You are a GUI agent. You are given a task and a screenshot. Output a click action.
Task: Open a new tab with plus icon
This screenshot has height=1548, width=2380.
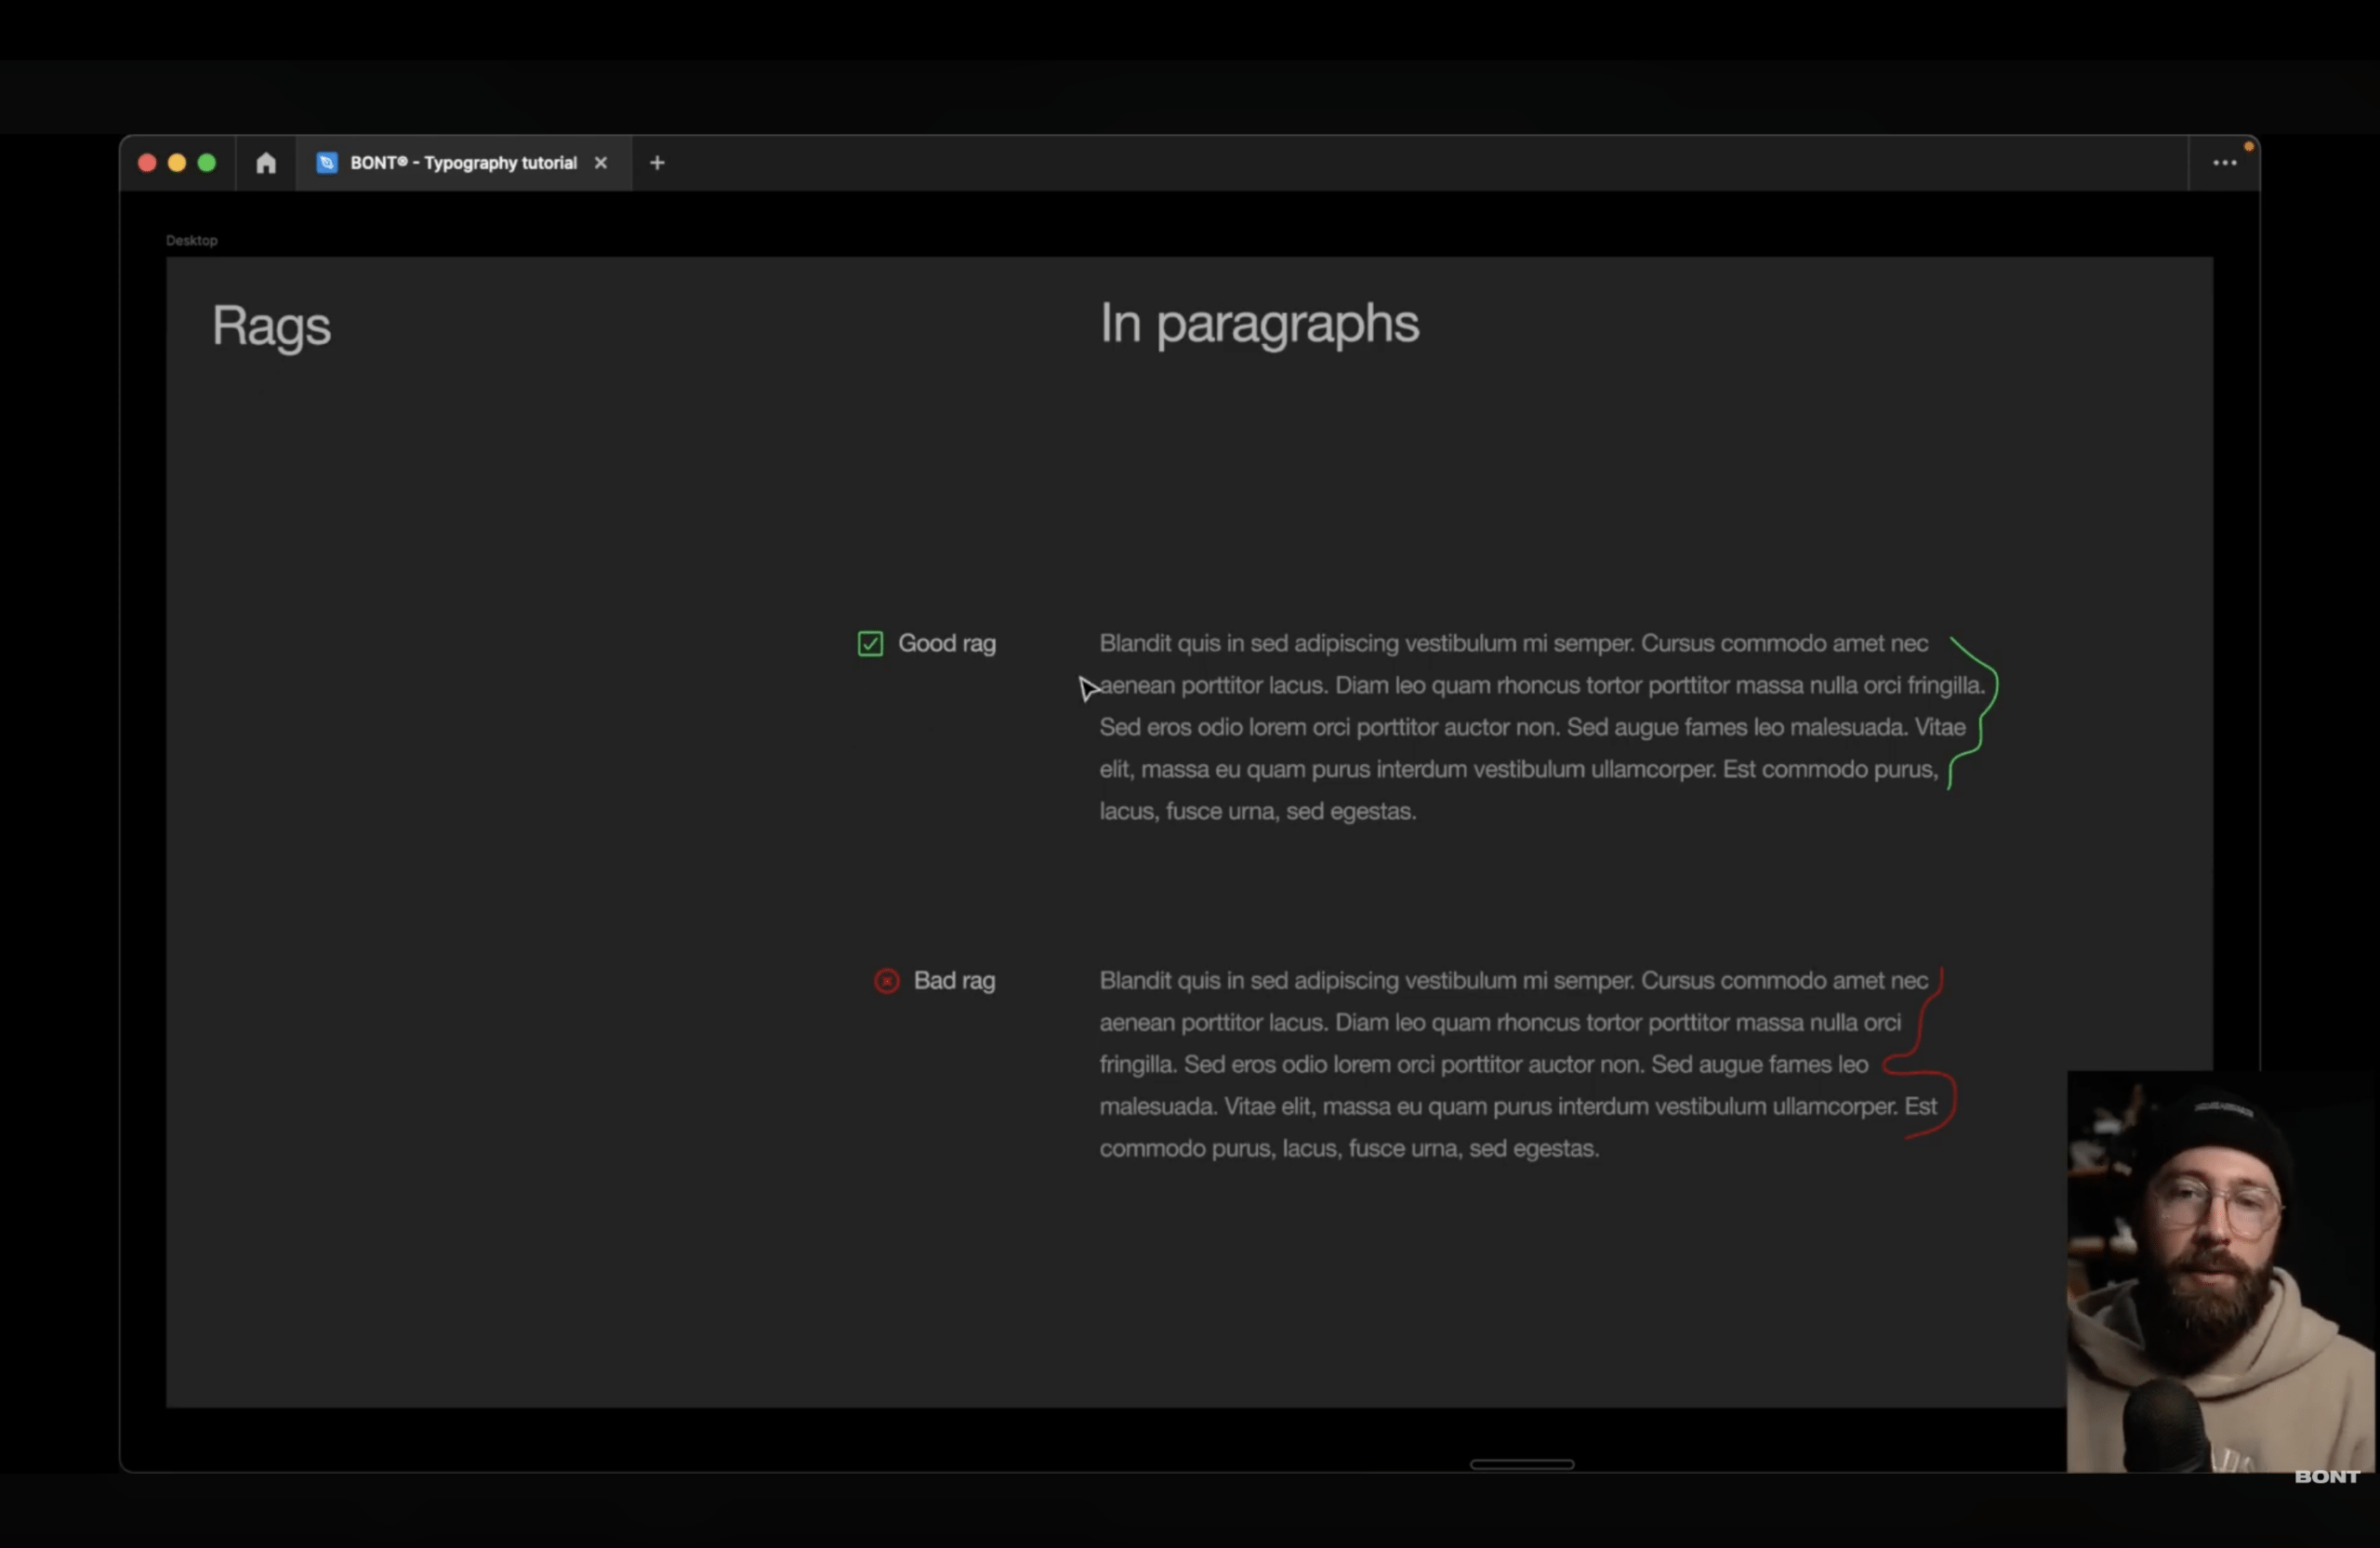tap(657, 163)
